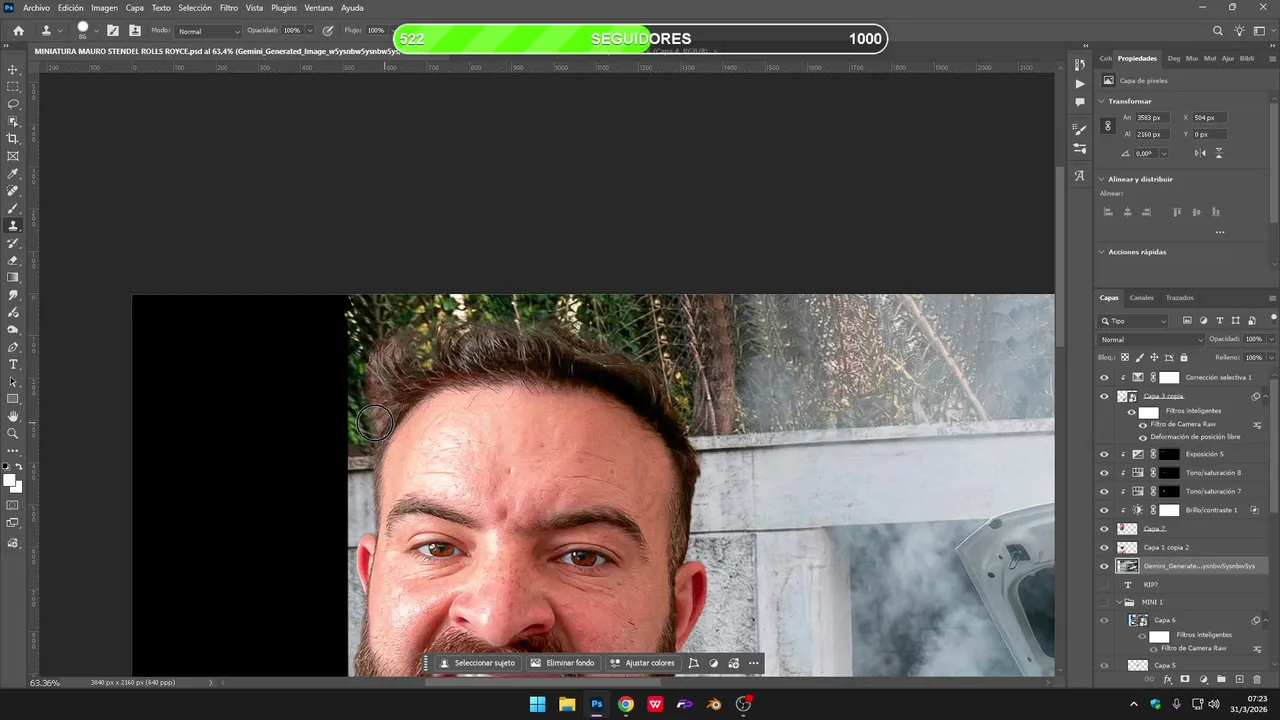Collapse the Transformar section
This screenshot has height=720, width=1280.
[1102, 101]
